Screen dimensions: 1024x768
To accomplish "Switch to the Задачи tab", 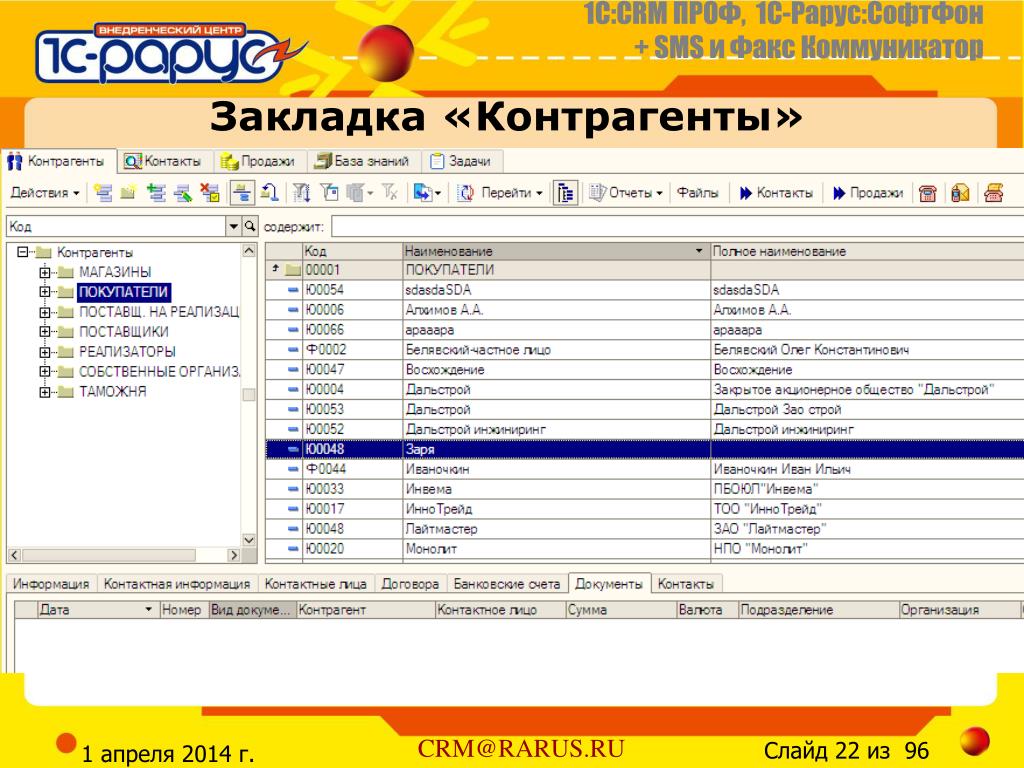I will point(462,161).
